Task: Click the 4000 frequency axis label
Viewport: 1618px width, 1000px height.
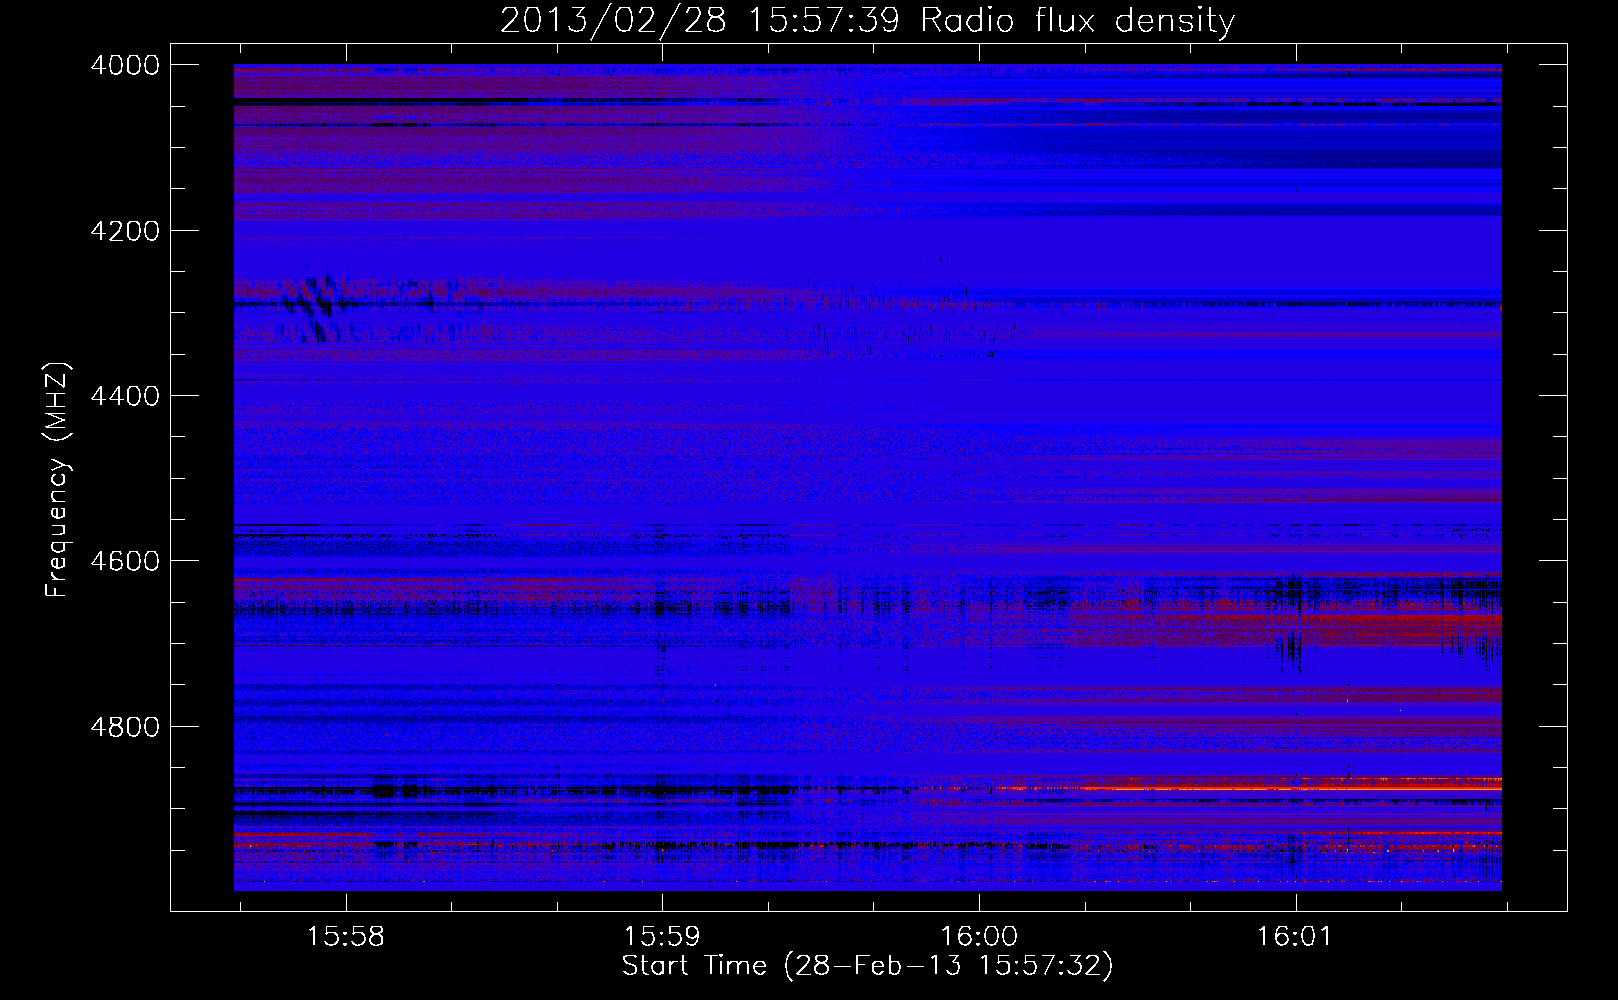Action: (x=125, y=65)
